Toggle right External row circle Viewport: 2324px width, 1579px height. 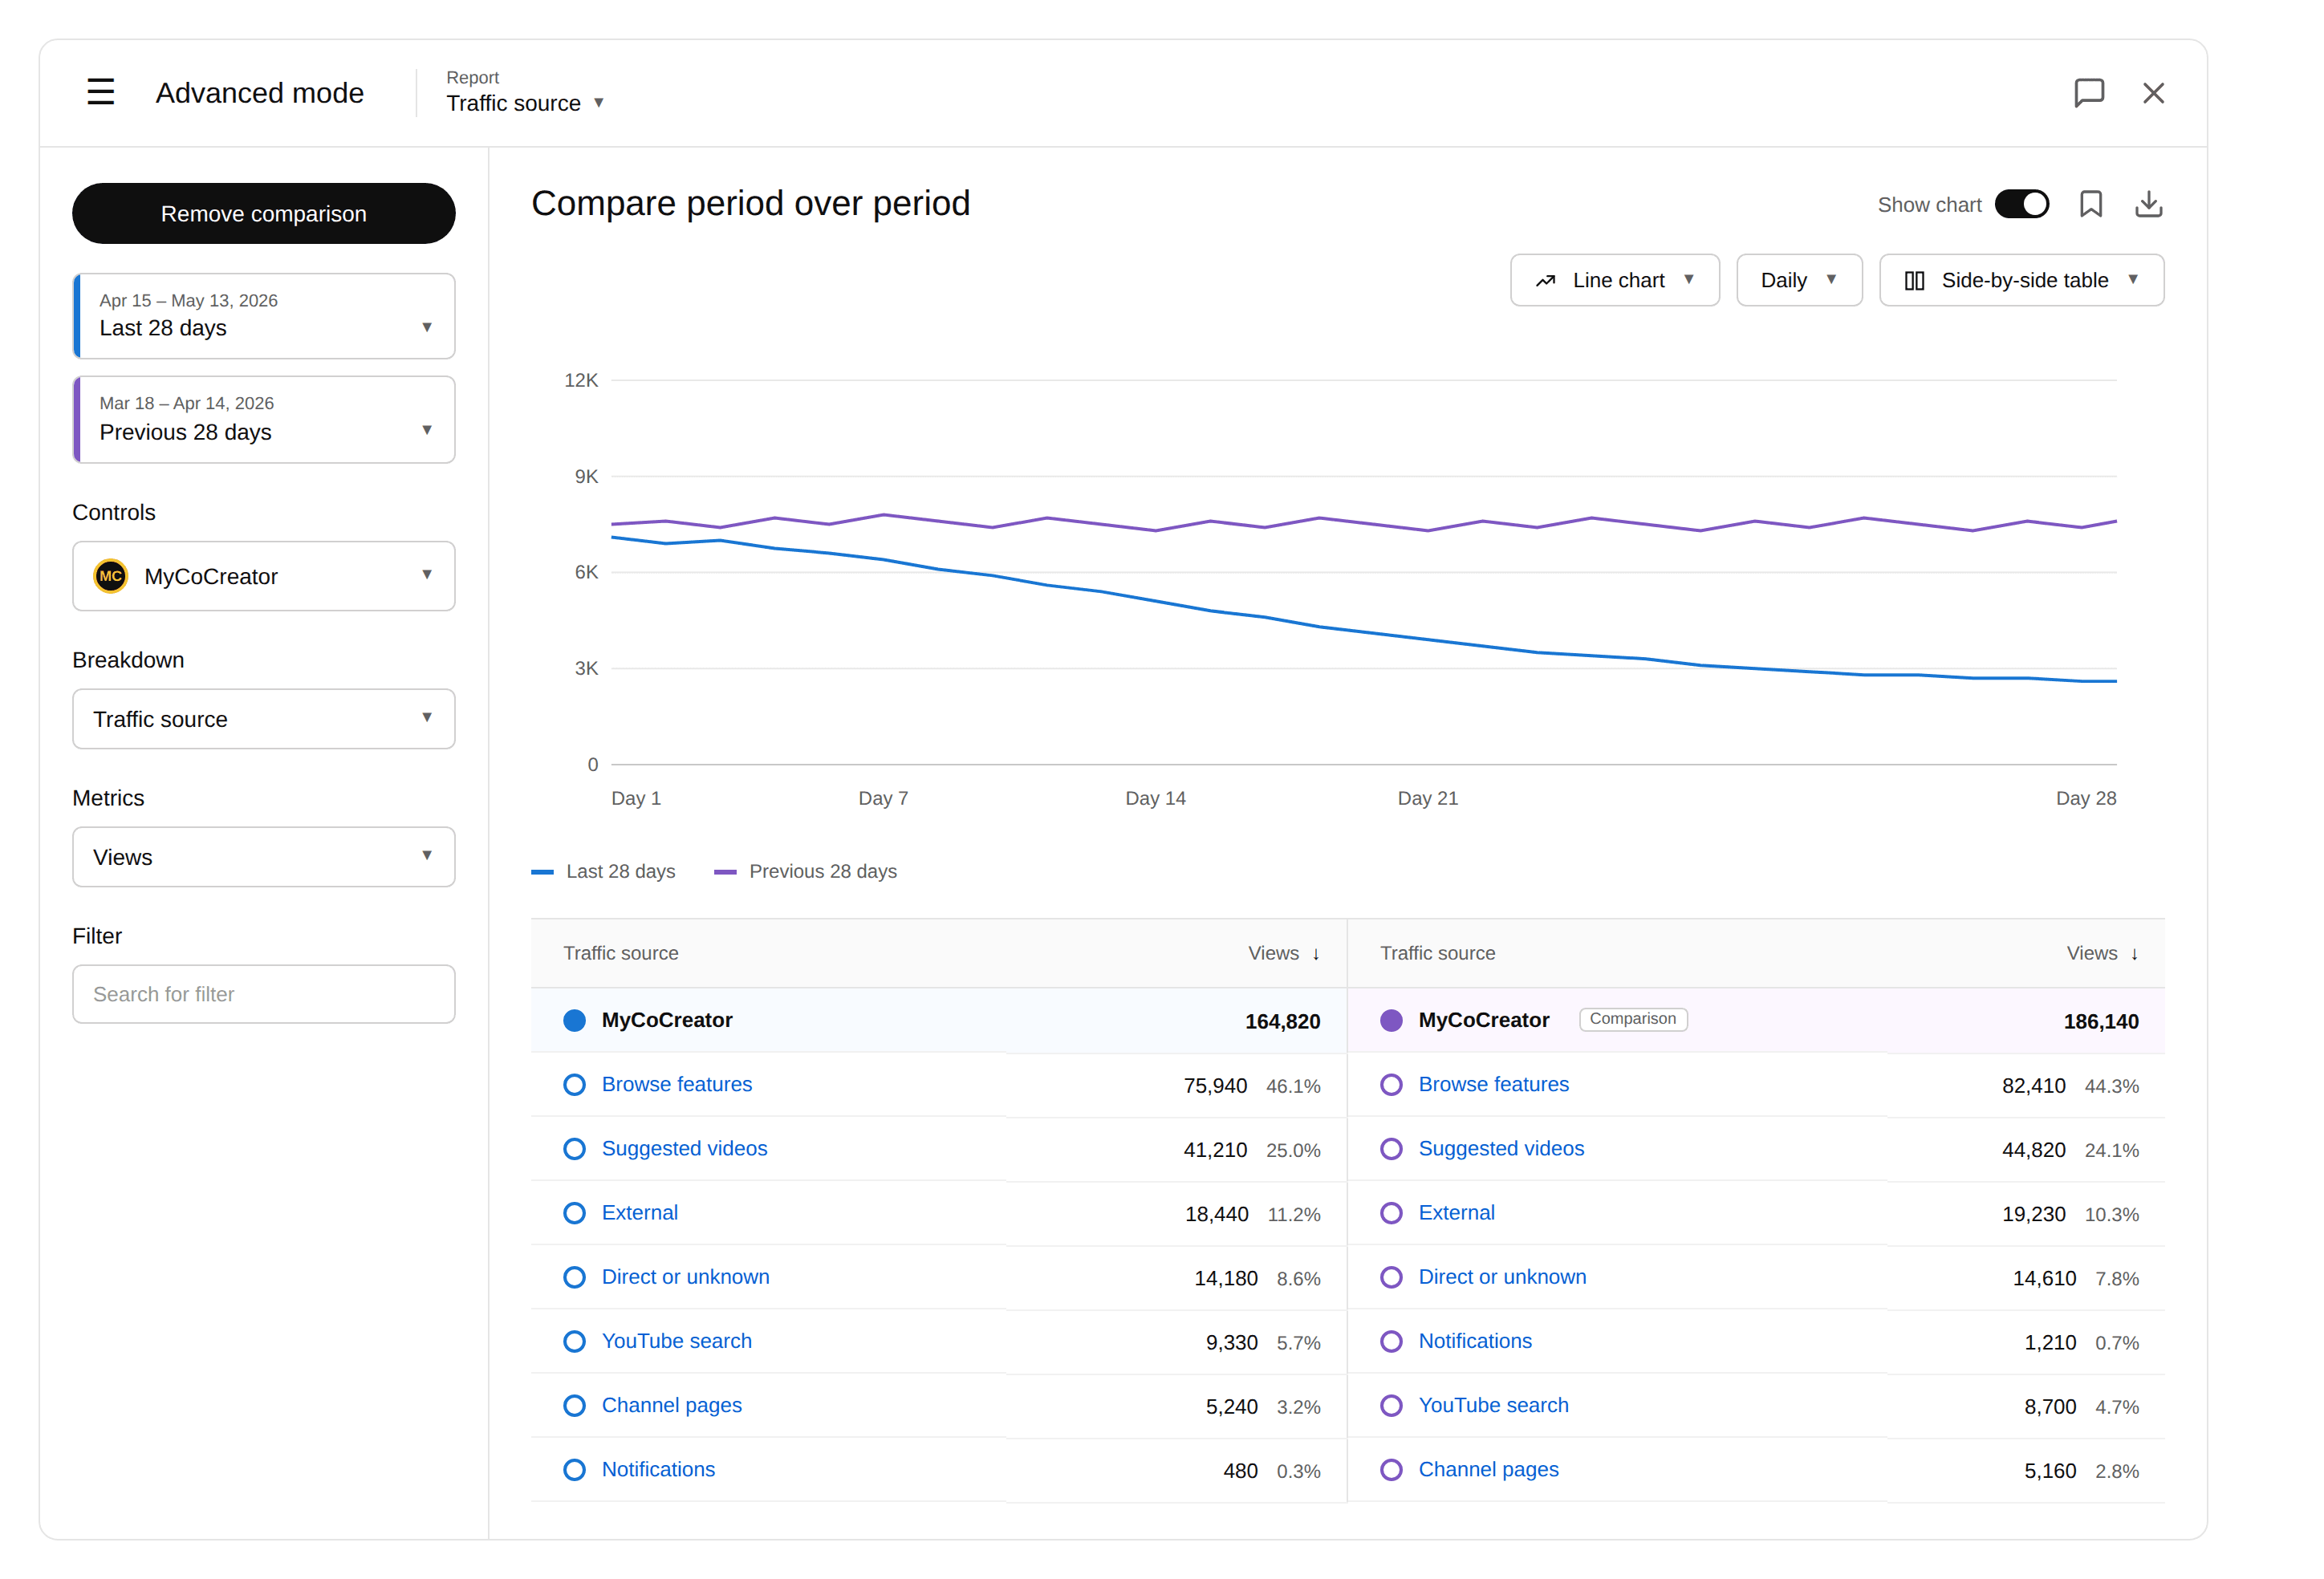click(x=1391, y=1213)
